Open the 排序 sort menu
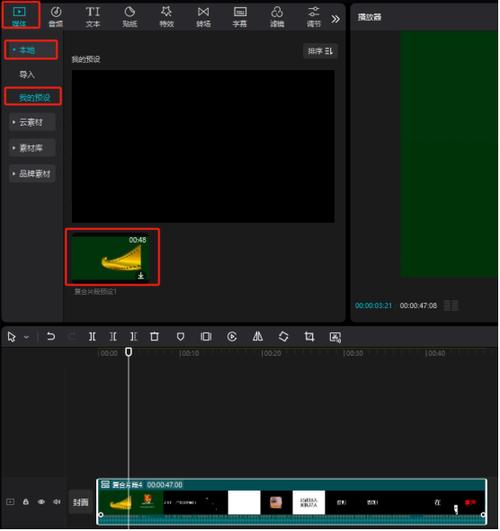This screenshot has height=531, width=500. 320,51
